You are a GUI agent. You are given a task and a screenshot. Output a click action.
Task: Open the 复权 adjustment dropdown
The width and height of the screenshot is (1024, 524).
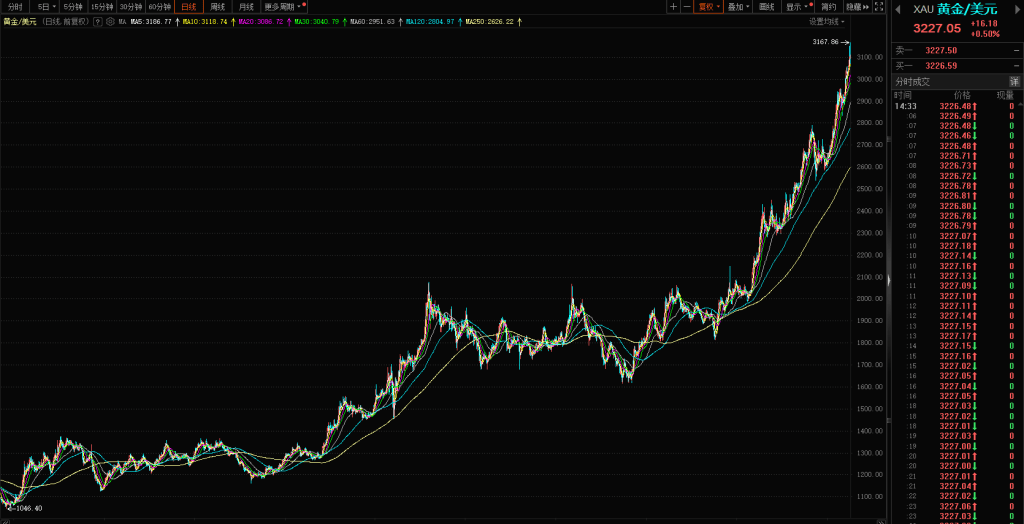click(709, 7)
